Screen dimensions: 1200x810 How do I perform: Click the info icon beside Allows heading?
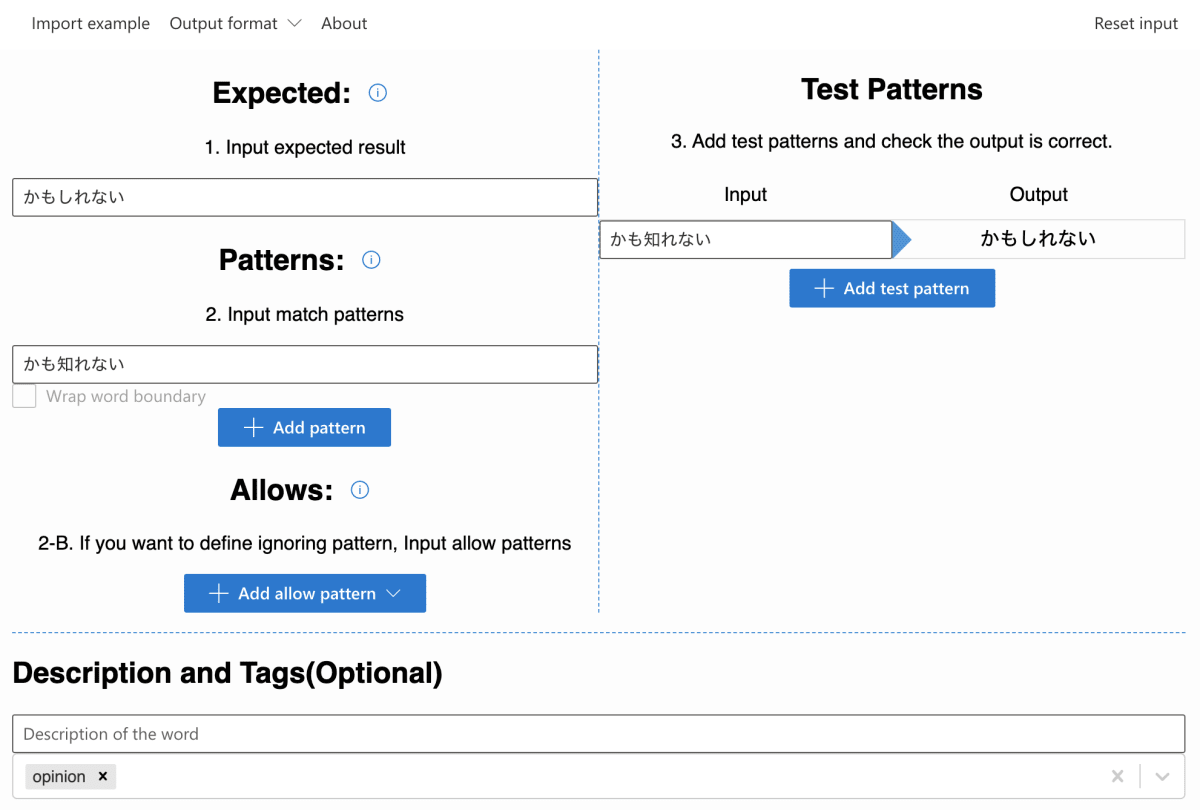(x=360, y=490)
